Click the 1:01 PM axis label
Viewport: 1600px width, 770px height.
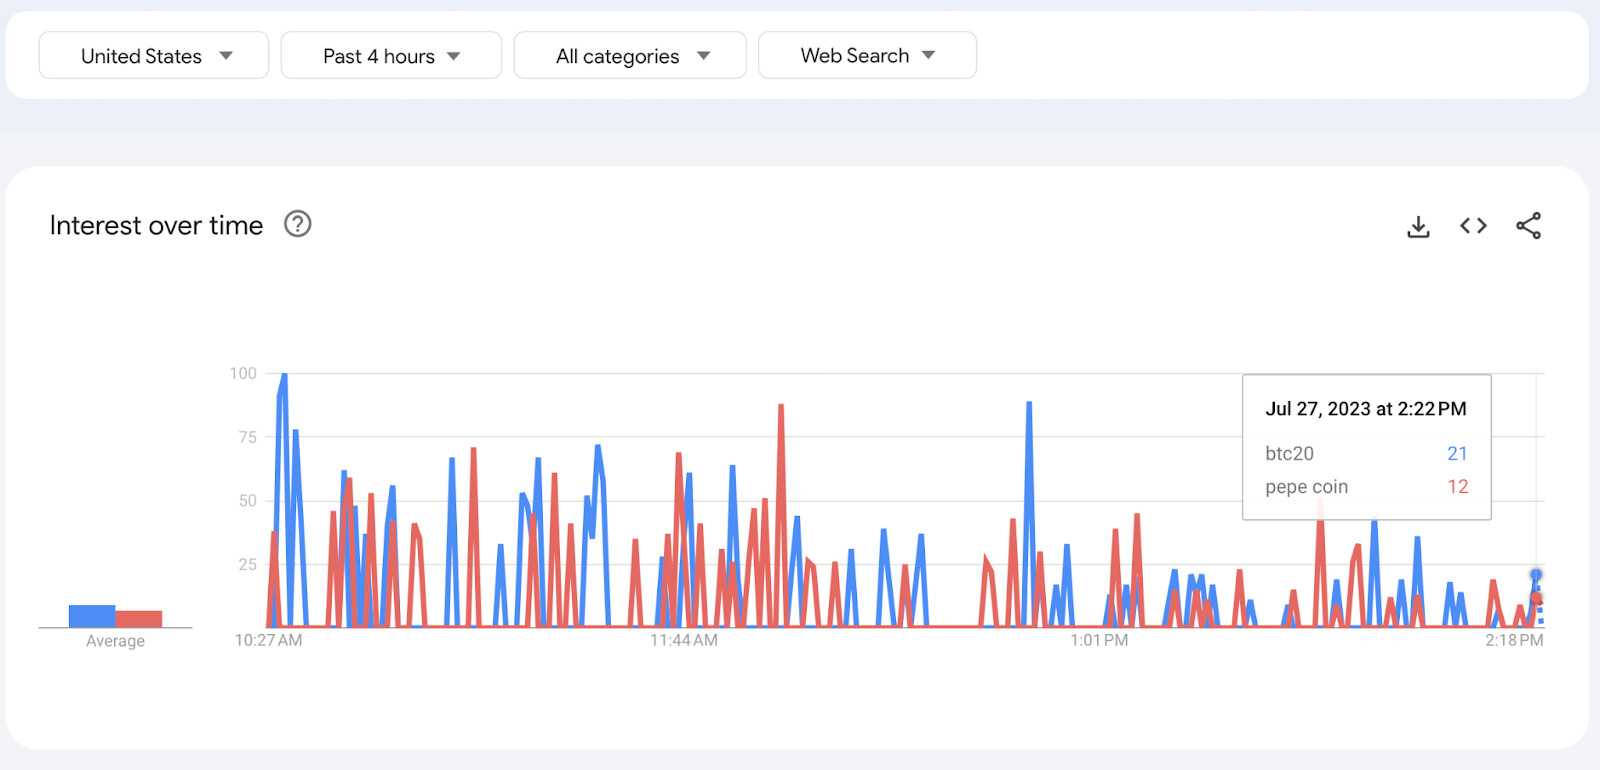click(x=1099, y=640)
